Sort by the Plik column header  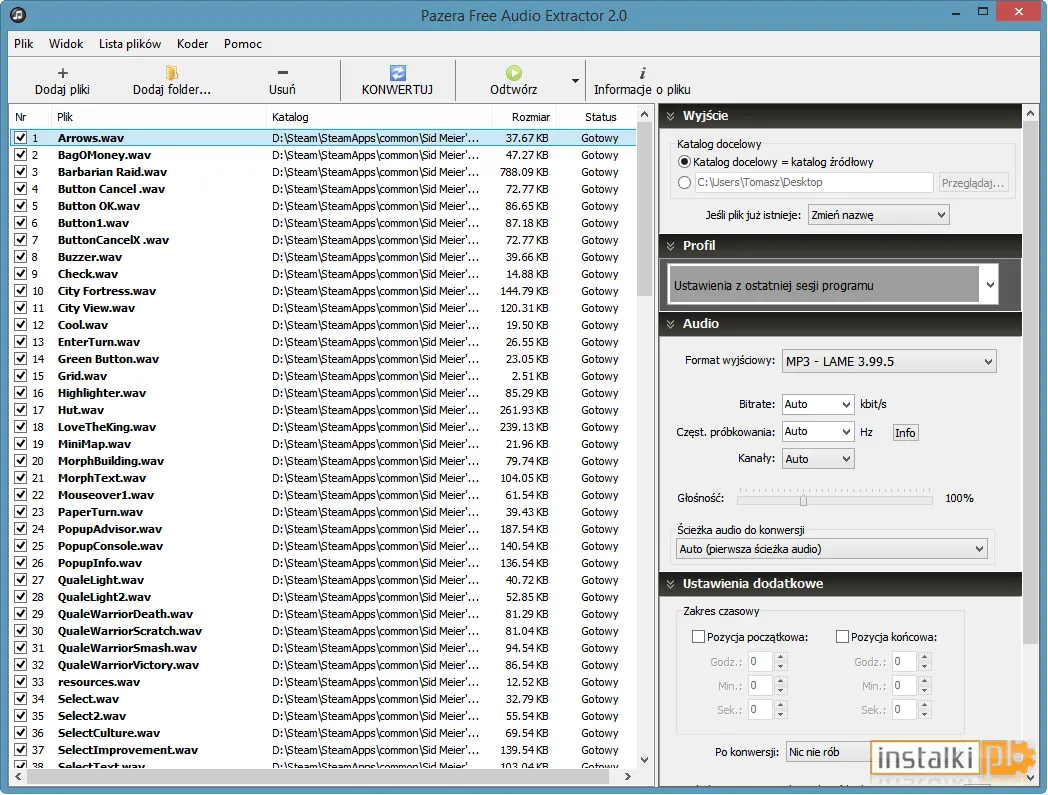click(x=159, y=117)
